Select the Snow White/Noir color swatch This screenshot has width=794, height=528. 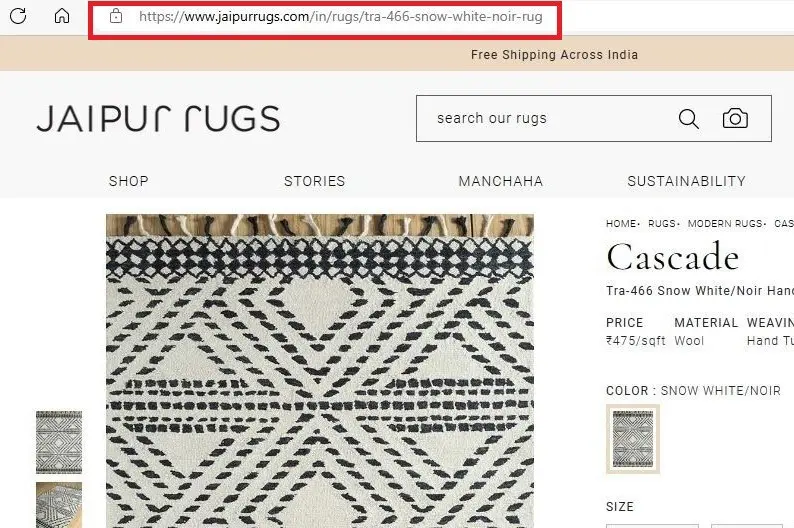633,439
